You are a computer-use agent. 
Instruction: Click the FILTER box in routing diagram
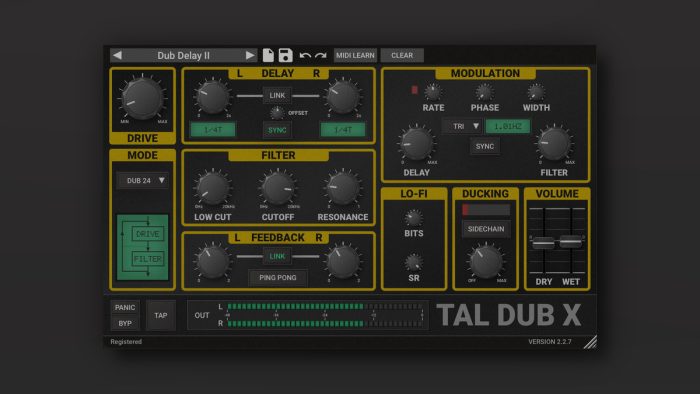coord(148,259)
